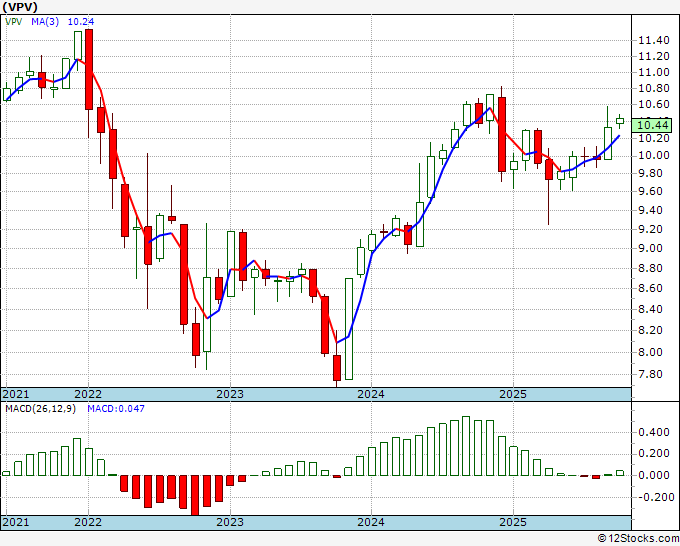
Task: Click the tallest green MACD histogram bar
Action: coord(466,446)
